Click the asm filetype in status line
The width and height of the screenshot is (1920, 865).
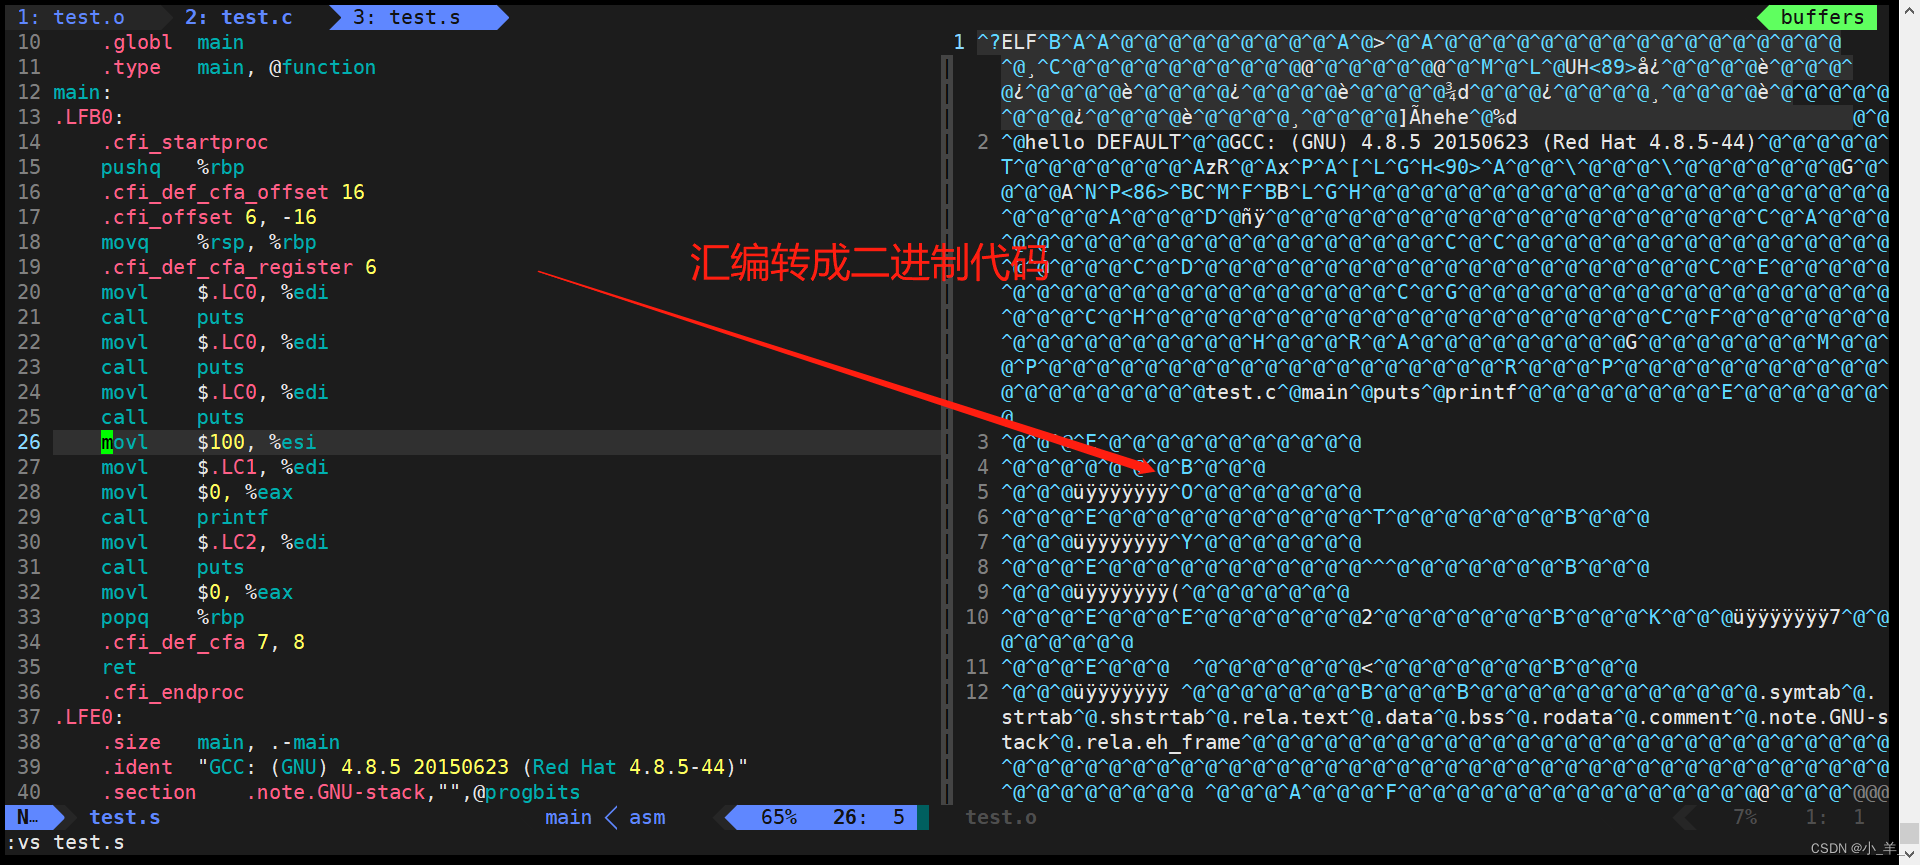pyautogui.click(x=647, y=817)
